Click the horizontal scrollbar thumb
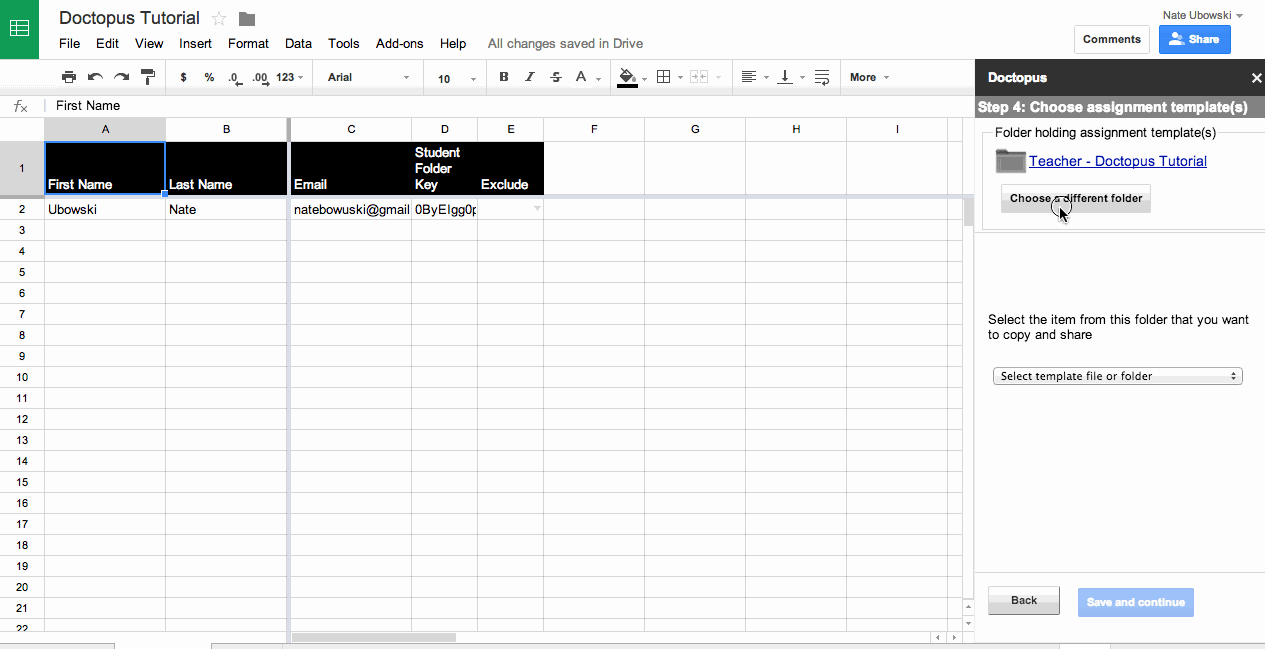The height and width of the screenshot is (649, 1265). 373,637
